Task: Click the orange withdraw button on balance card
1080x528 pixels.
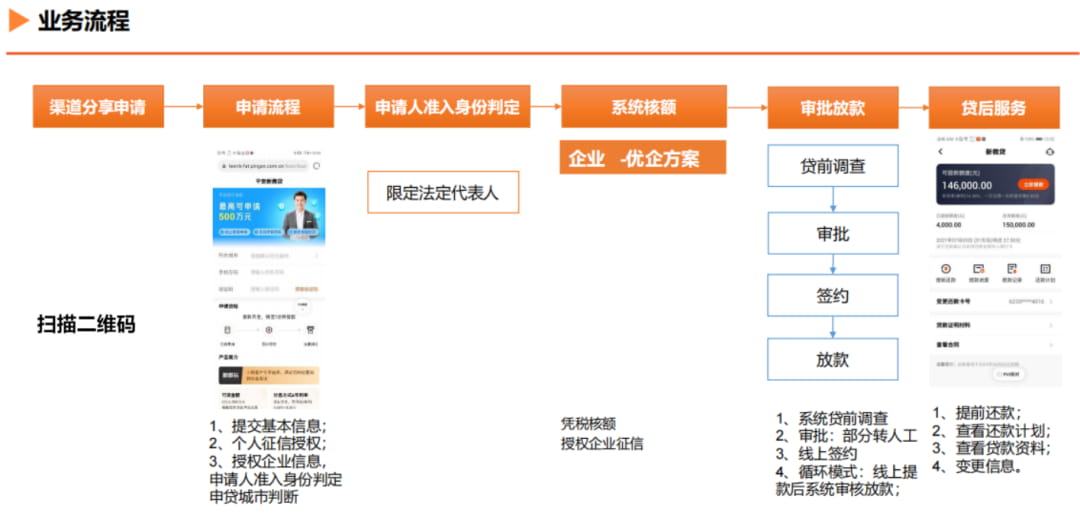Action: click(1032, 184)
